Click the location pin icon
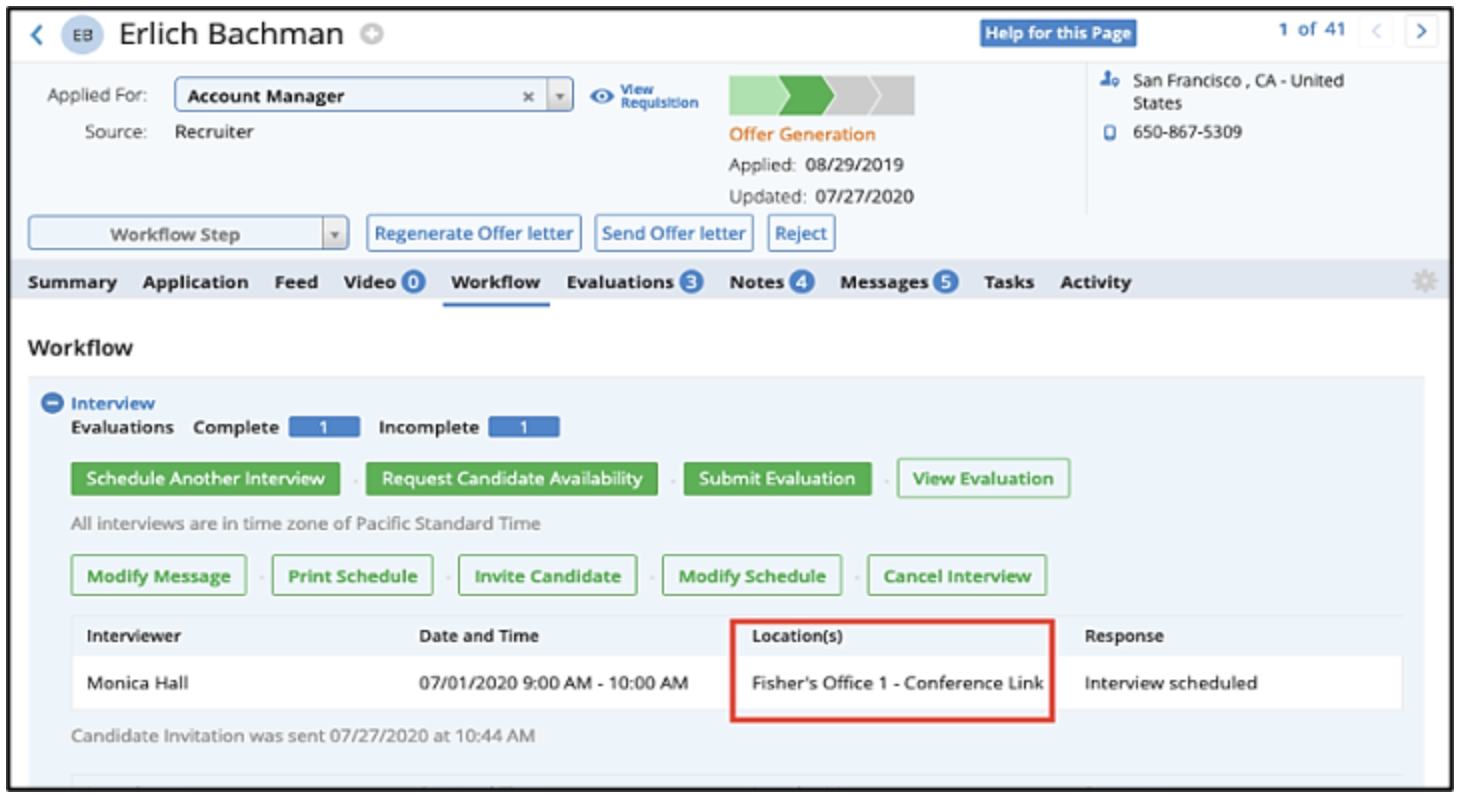Screen dimensions: 1460x798 tap(1108, 79)
